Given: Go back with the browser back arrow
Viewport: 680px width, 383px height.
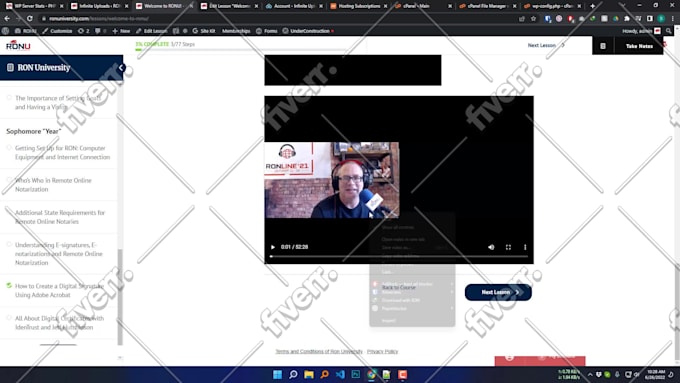Looking at the screenshot, I should (x=7, y=19).
